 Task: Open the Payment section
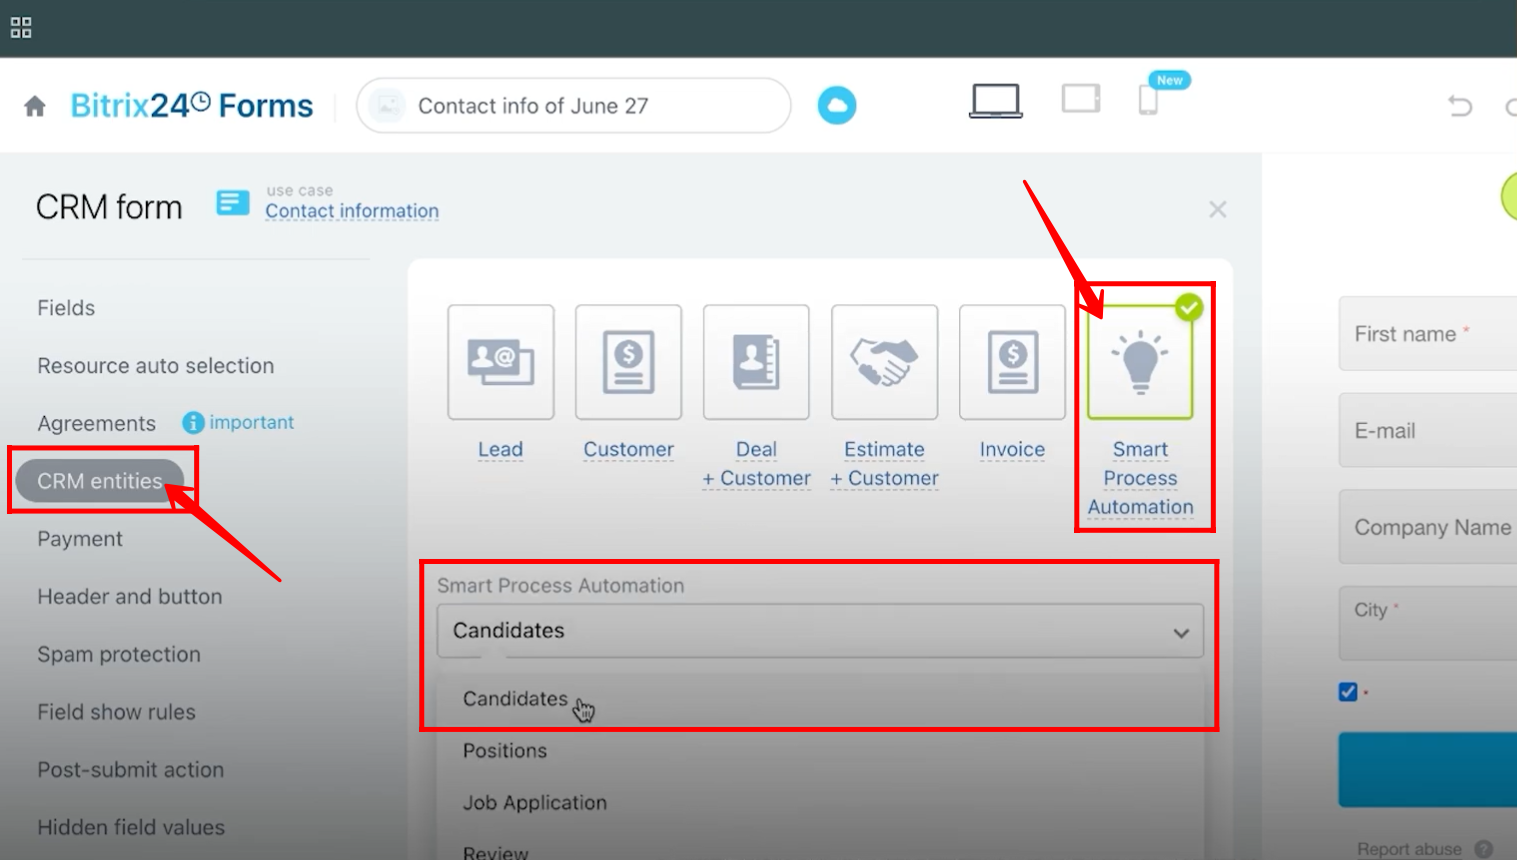point(80,539)
